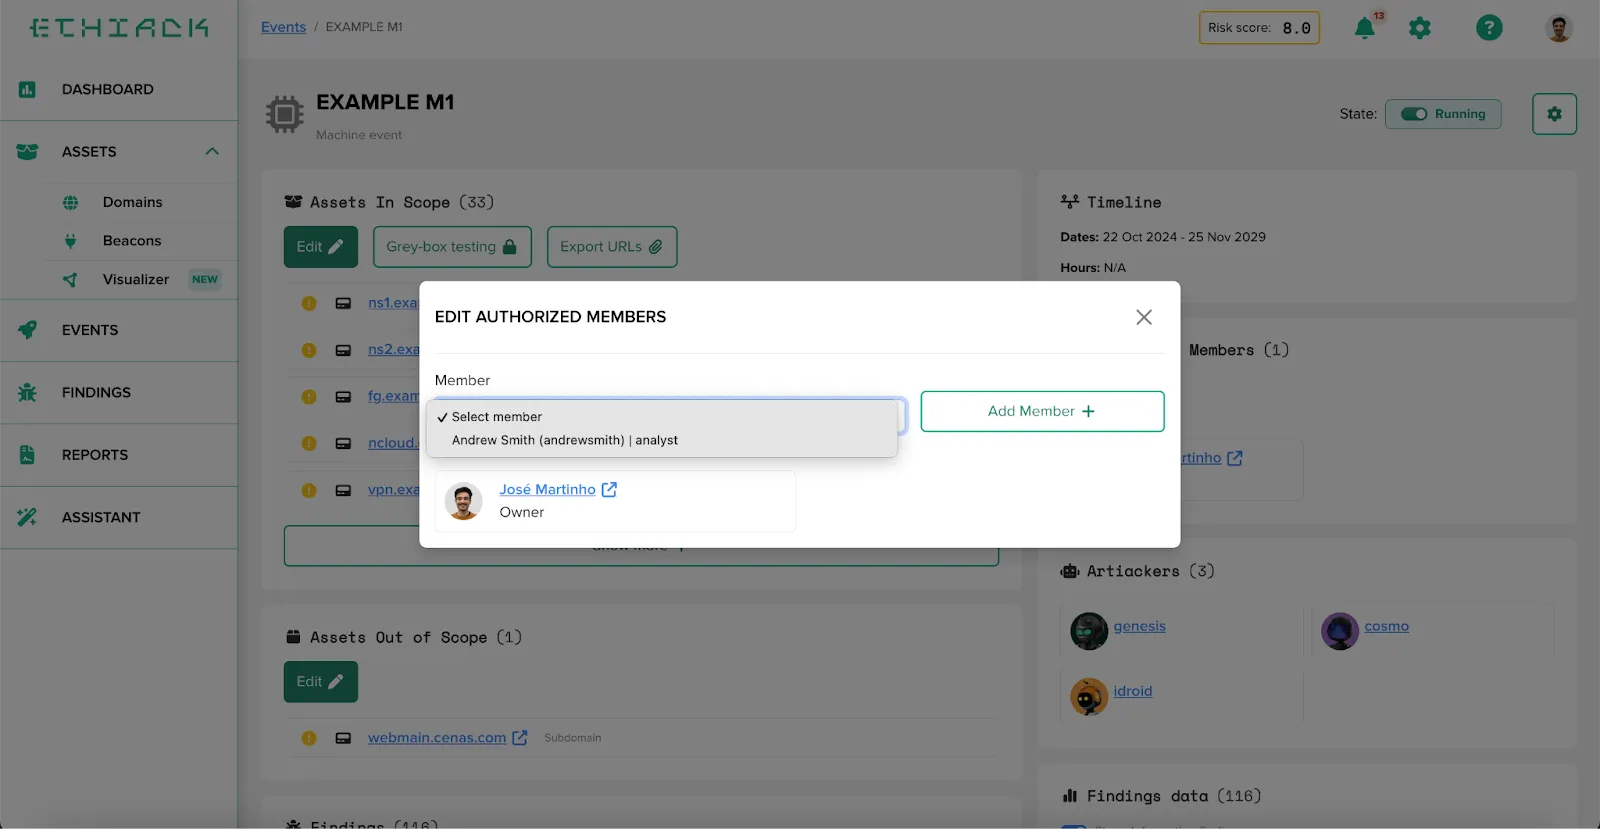Open Visualizer under Assets

[x=136, y=280]
